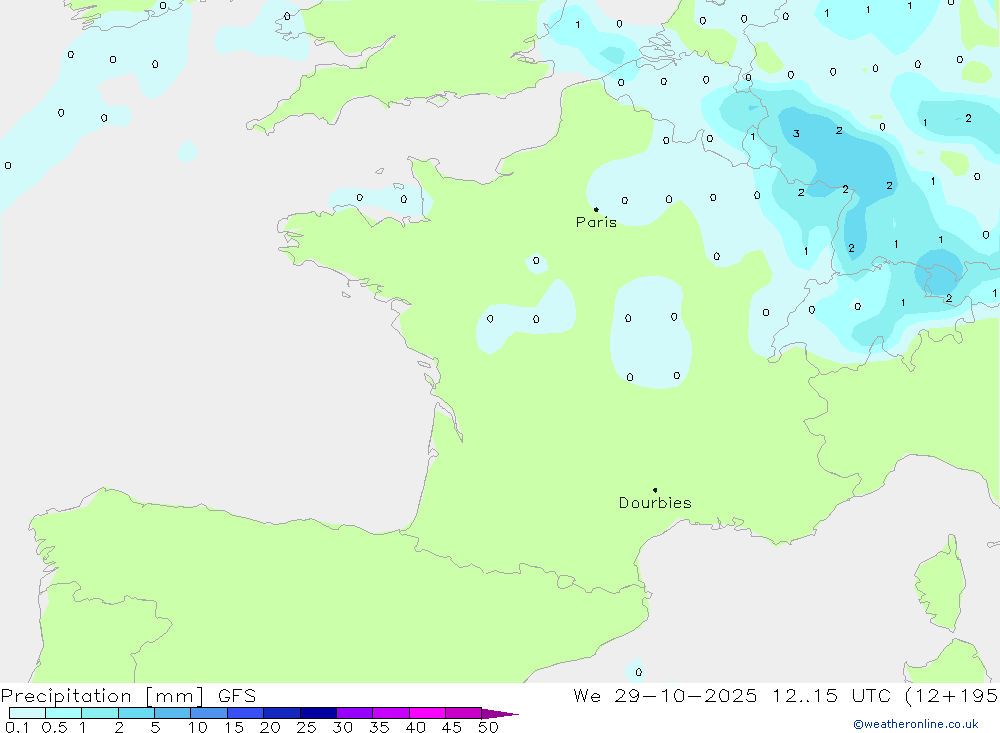Open the weatheronline.co.uk copyright link
This screenshot has height=733, width=1000.
(x=916, y=724)
